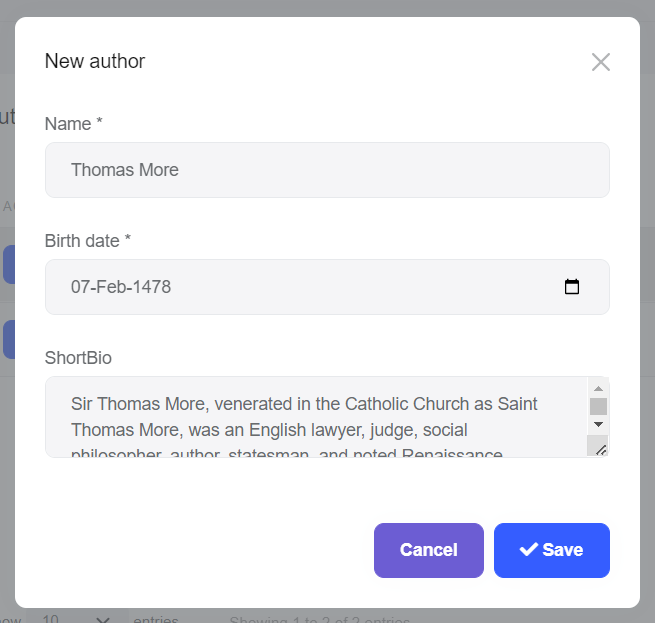Select the day segment "07" in Birth date

click(81, 287)
